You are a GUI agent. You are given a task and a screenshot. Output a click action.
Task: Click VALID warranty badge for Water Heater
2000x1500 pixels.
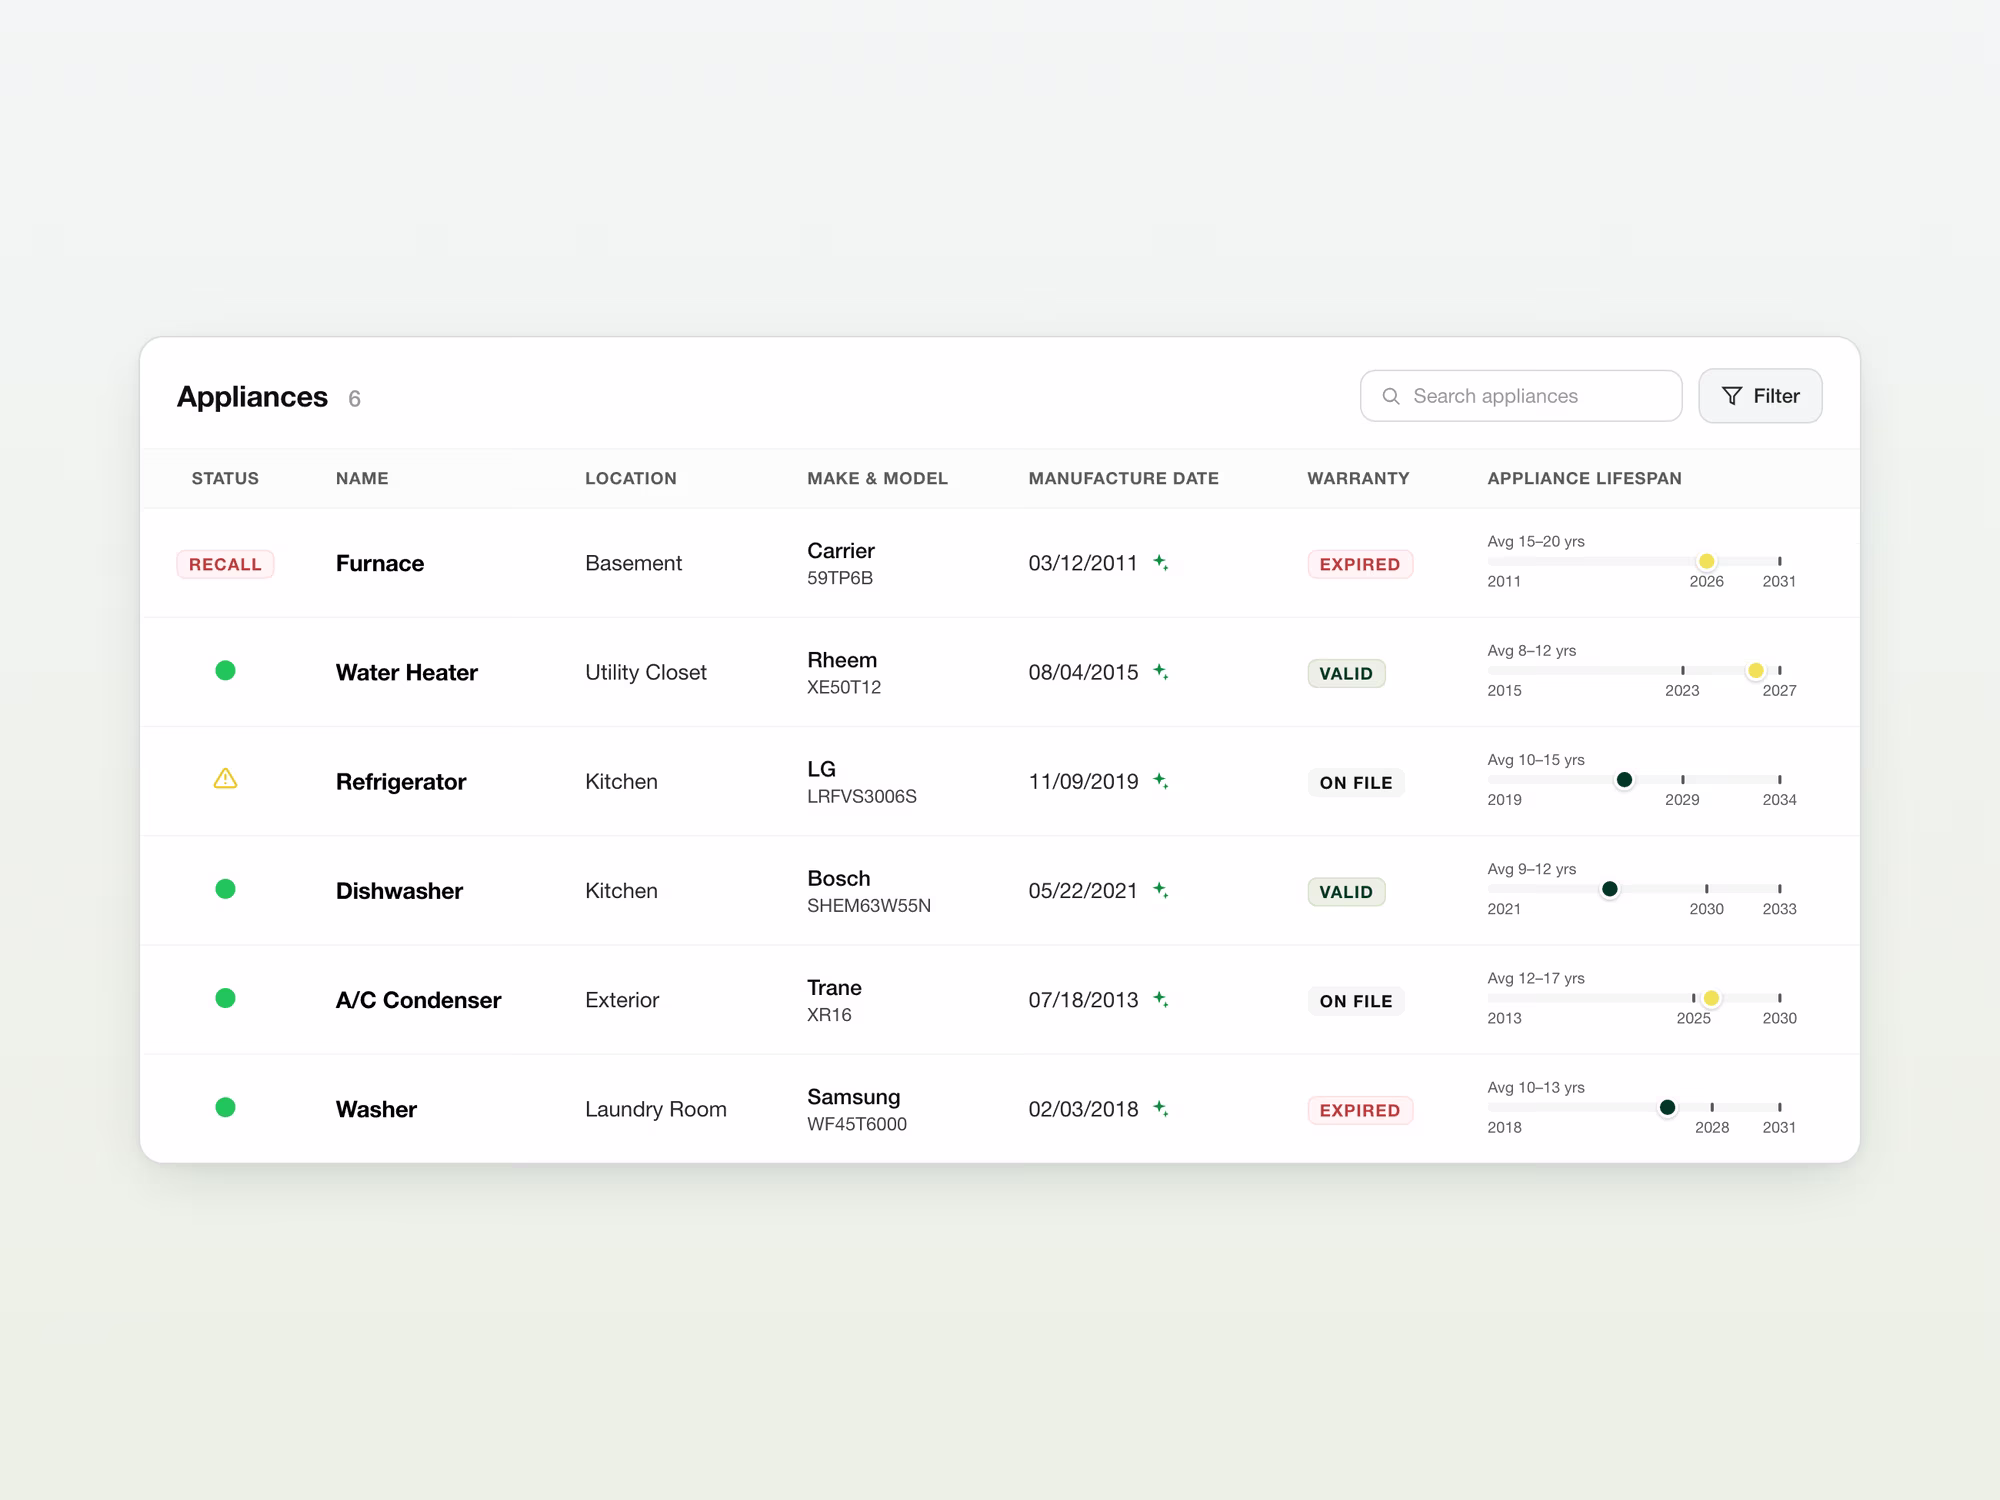1346,673
